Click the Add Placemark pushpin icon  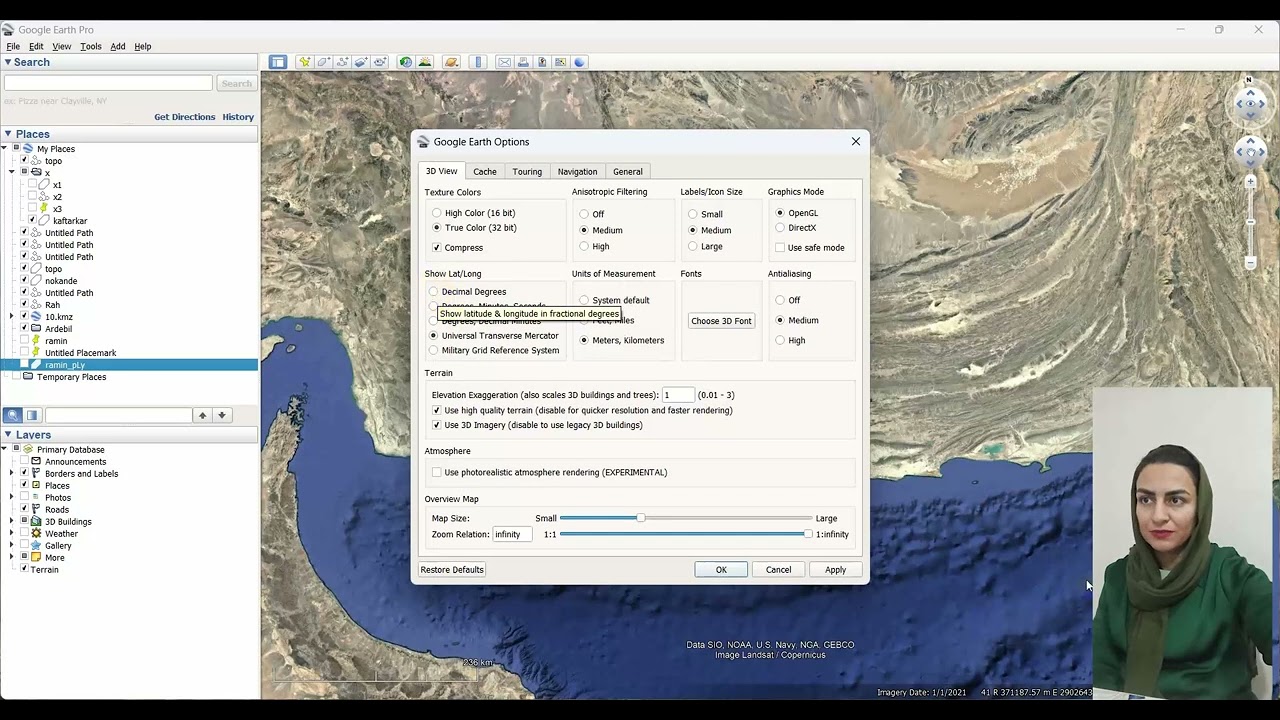[304, 62]
